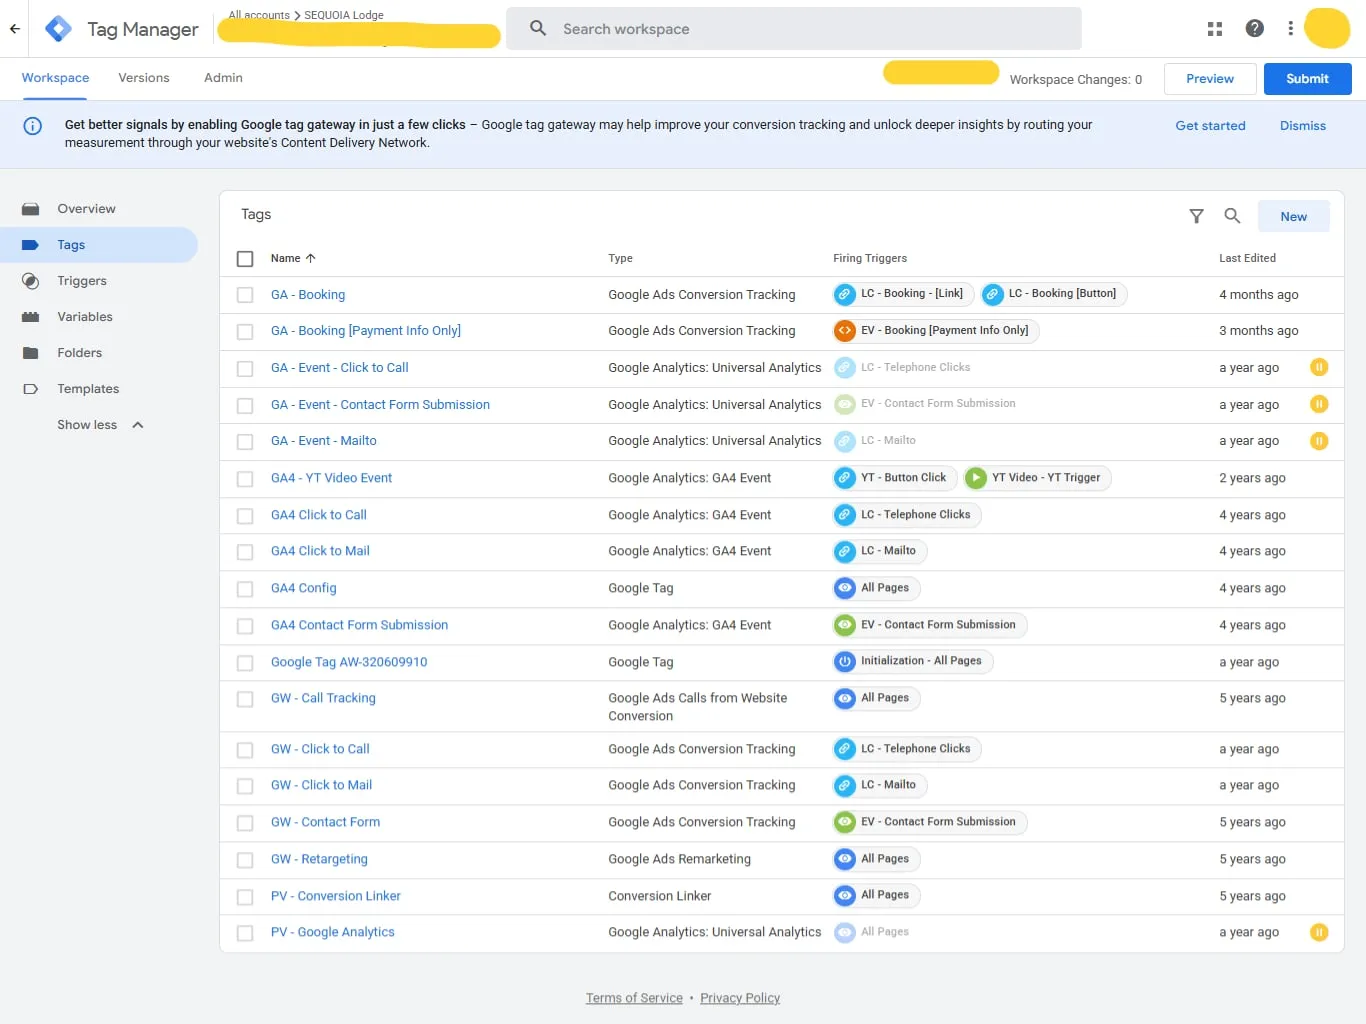This screenshot has width=1366, height=1024.
Task: Open the GW - Retargeting tag link
Action: pos(319,859)
